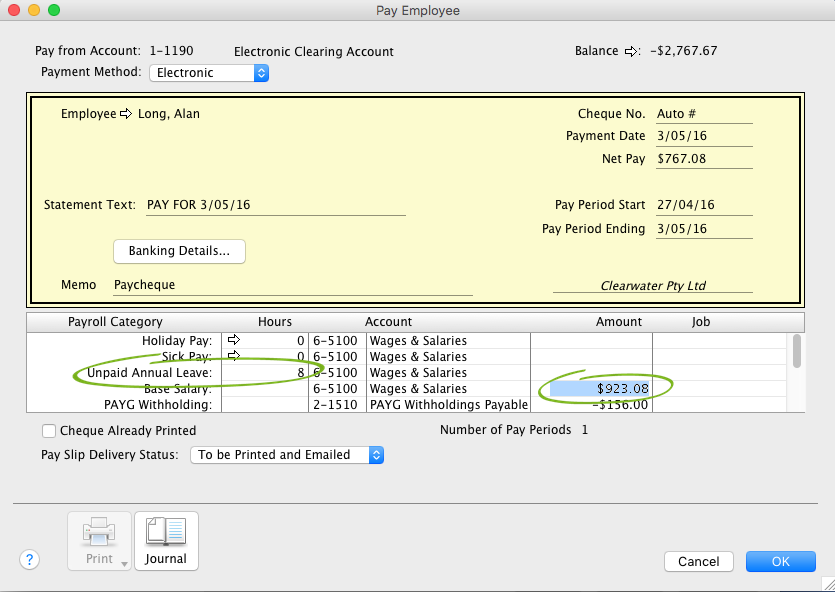Click the Journal icon button
Screen dimensions: 835x592
pos(166,541)
